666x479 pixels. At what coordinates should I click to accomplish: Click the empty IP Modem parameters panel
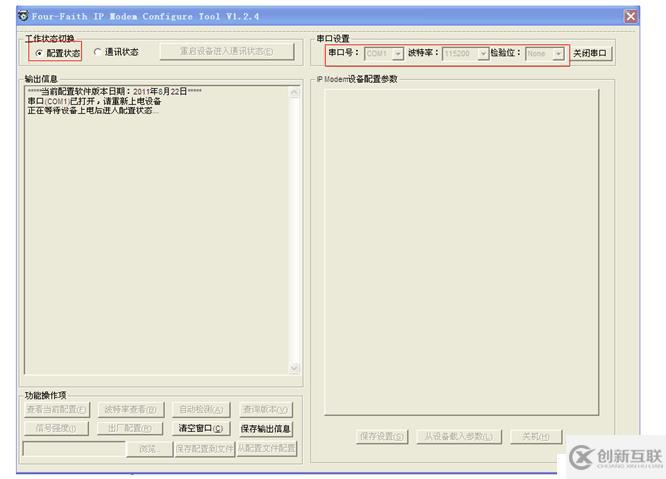(461, 252)
